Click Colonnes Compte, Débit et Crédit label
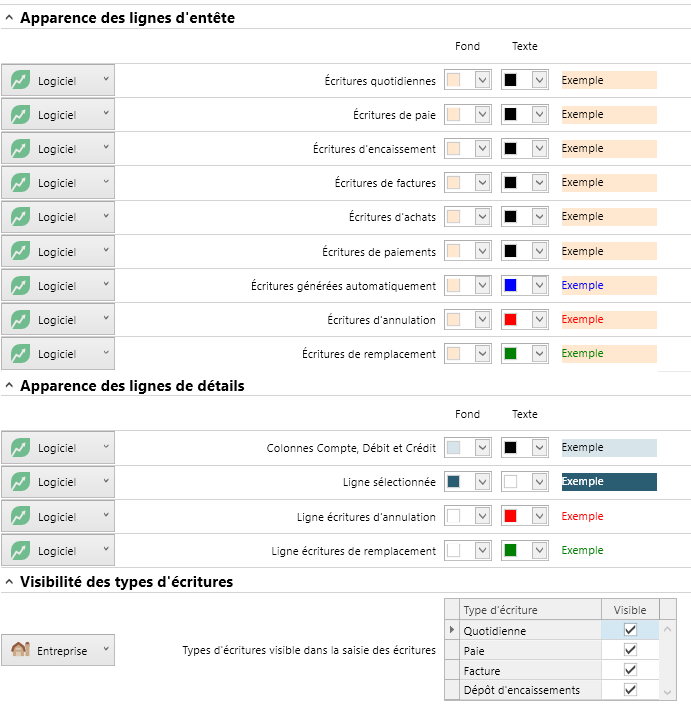 [x=351, y=448]
